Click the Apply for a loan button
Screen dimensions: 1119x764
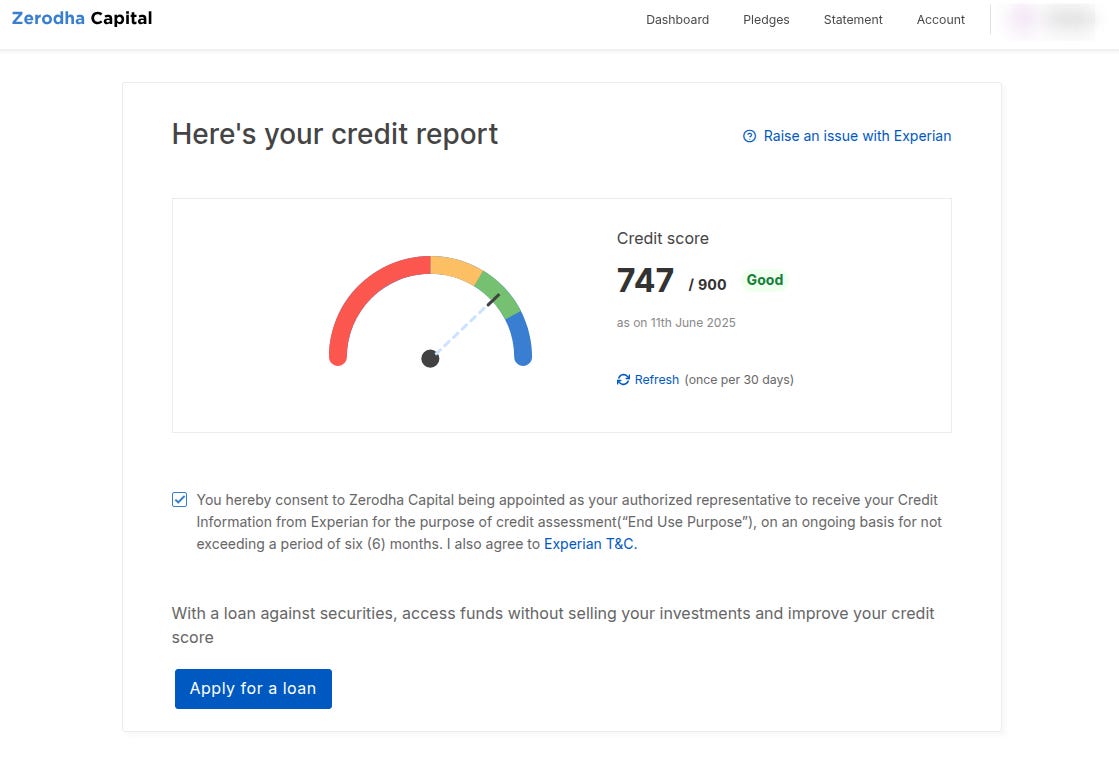coord(253,688)
